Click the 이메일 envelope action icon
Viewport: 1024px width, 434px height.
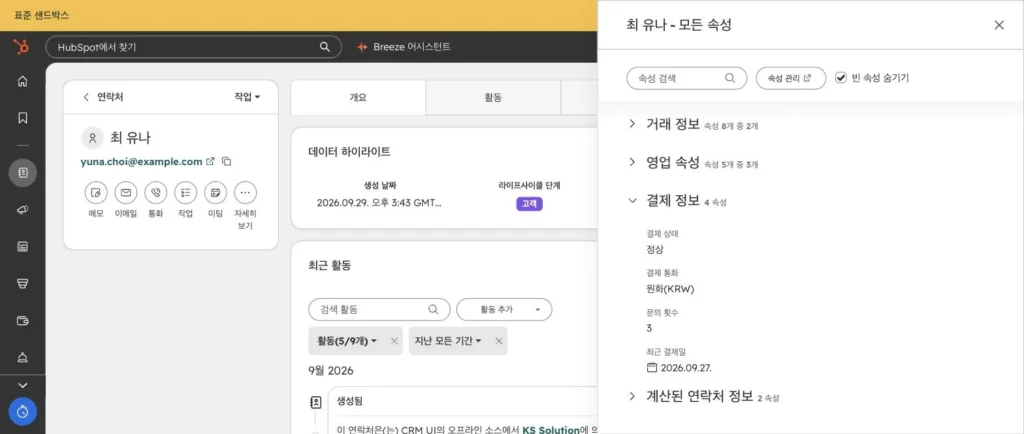tap(126, 193)
